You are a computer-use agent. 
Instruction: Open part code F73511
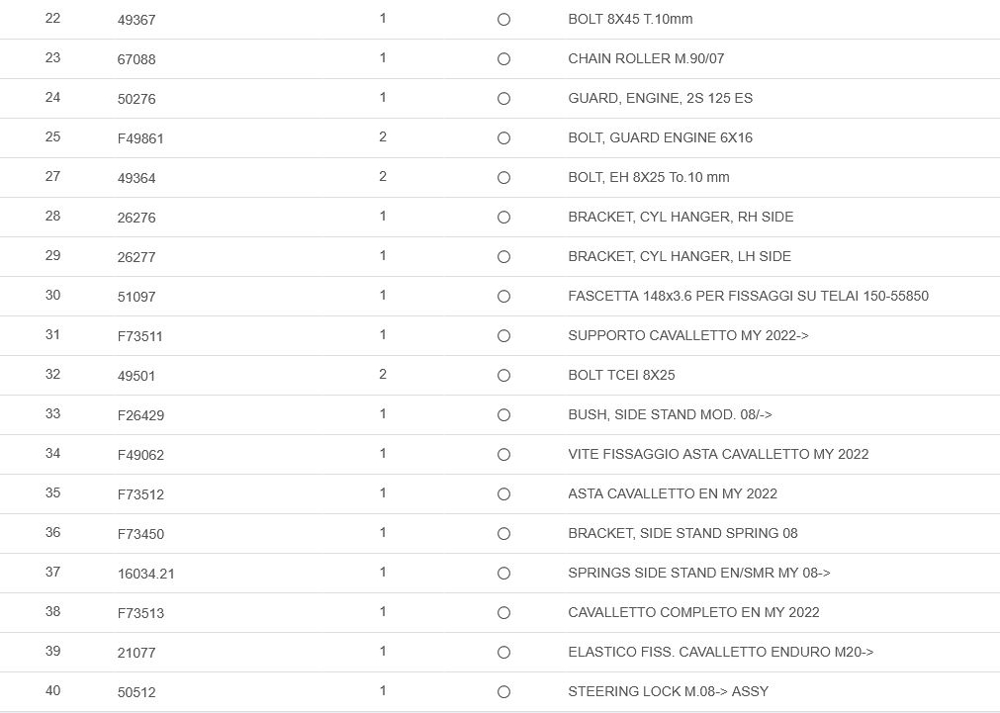coord(140,337)
